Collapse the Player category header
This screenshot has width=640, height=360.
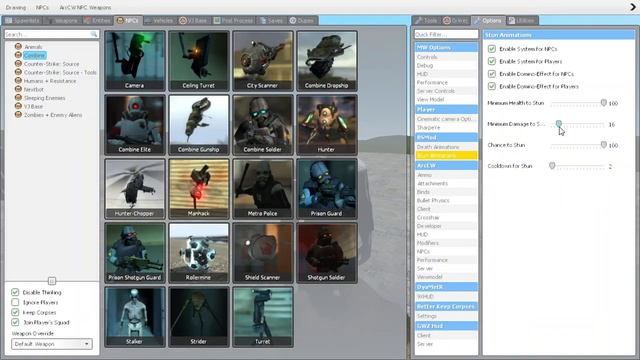[446, 109]
